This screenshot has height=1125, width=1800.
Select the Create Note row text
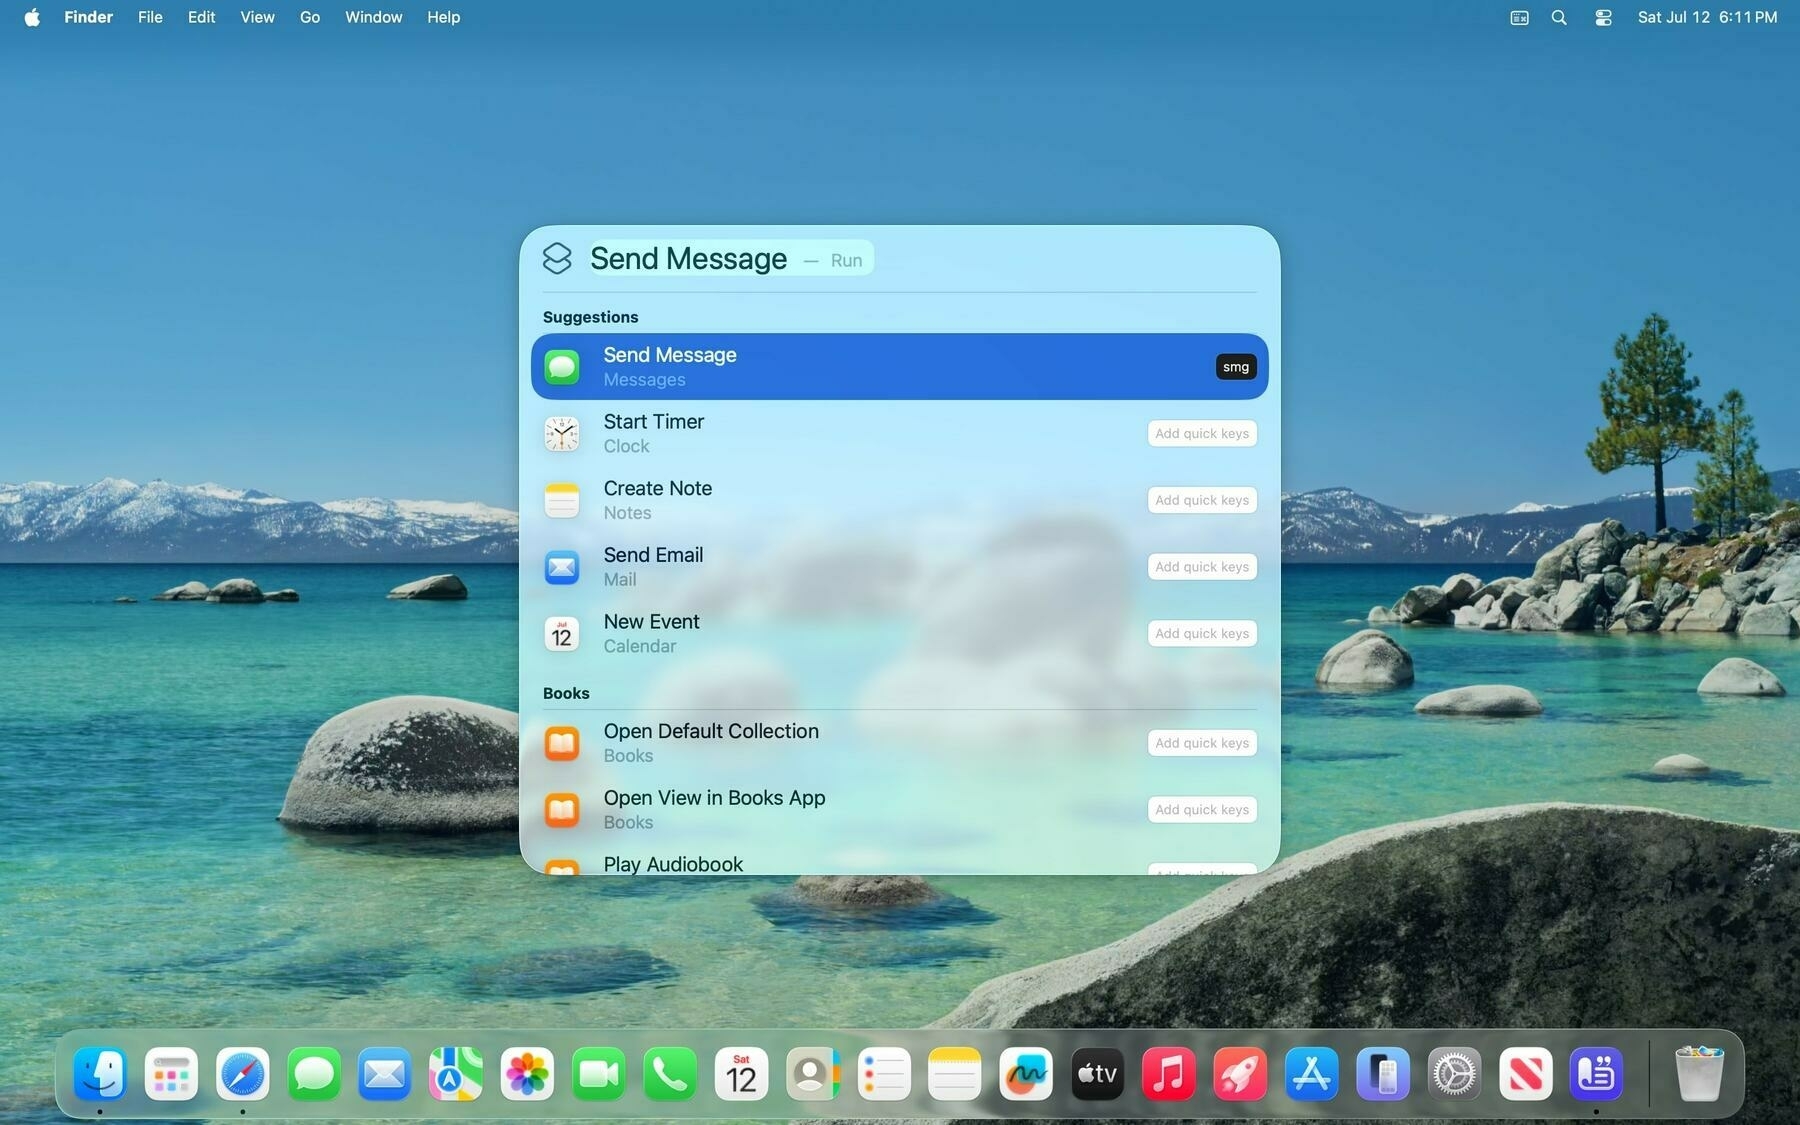[x=657, y=489]
